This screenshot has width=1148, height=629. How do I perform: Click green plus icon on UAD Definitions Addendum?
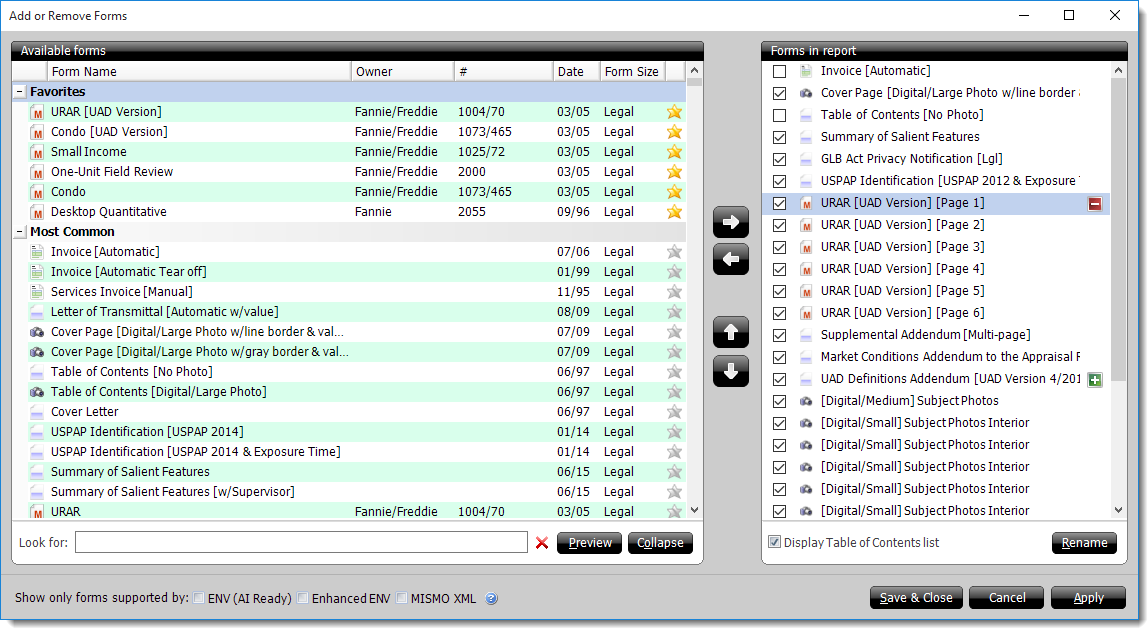click(x=1095, y=380)
